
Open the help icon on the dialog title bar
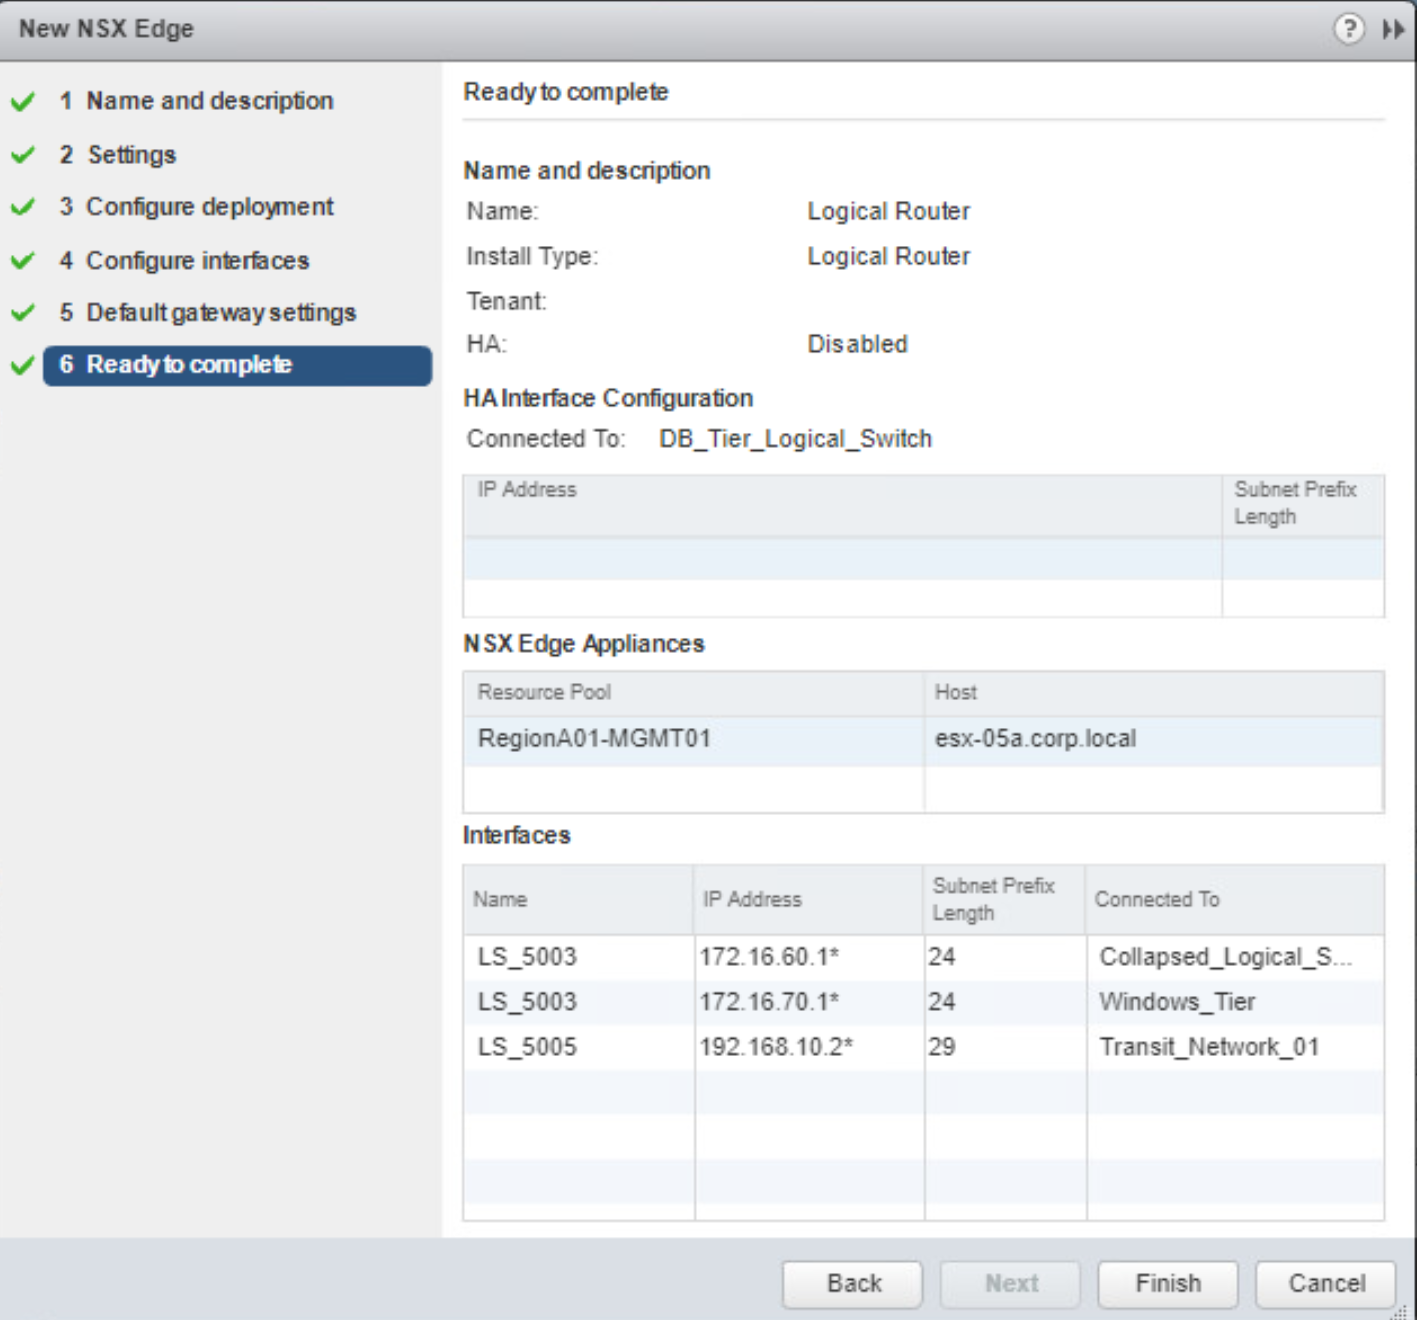tap(1349, 28)
